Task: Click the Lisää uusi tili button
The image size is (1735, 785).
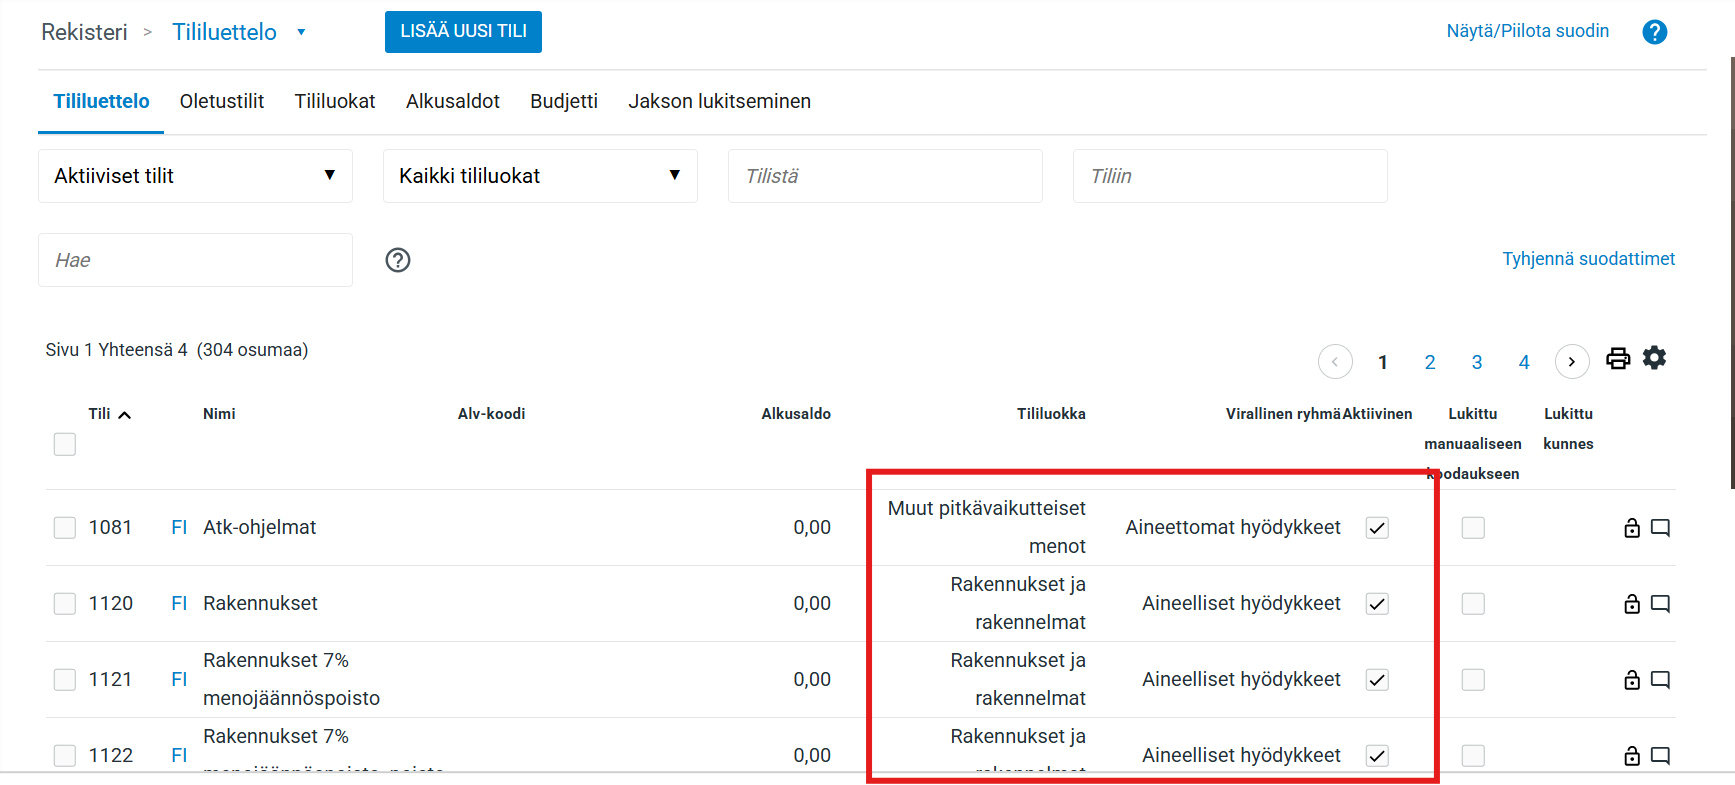Action: click(463, 32)
